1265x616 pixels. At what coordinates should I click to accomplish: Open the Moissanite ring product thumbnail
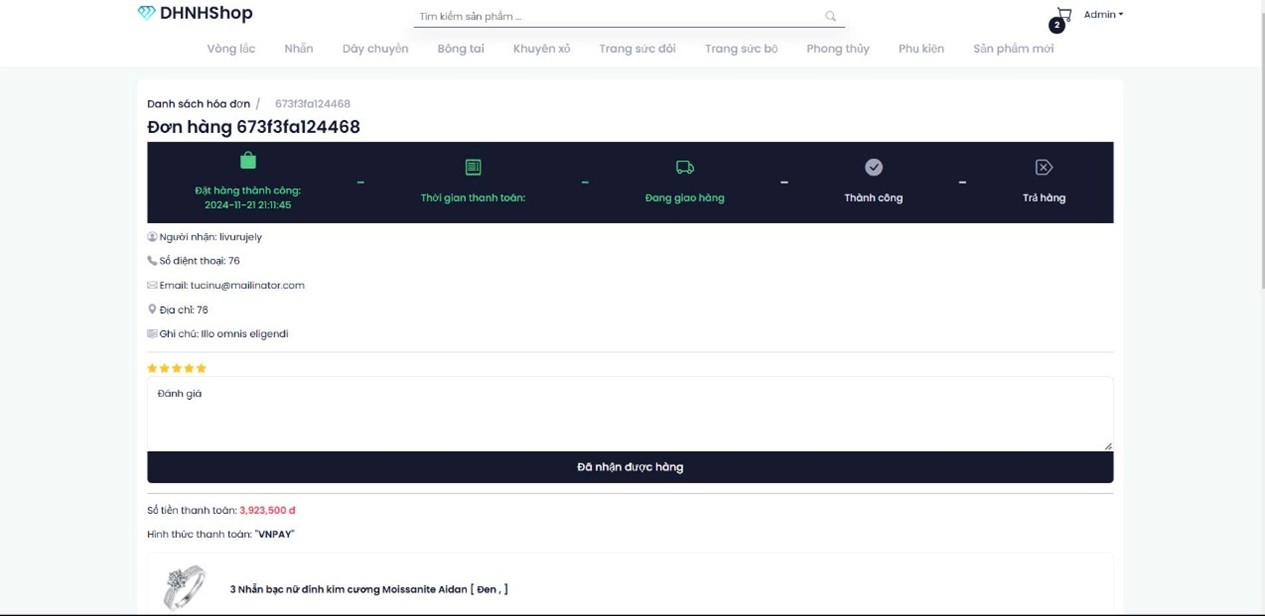coord(184,587)
